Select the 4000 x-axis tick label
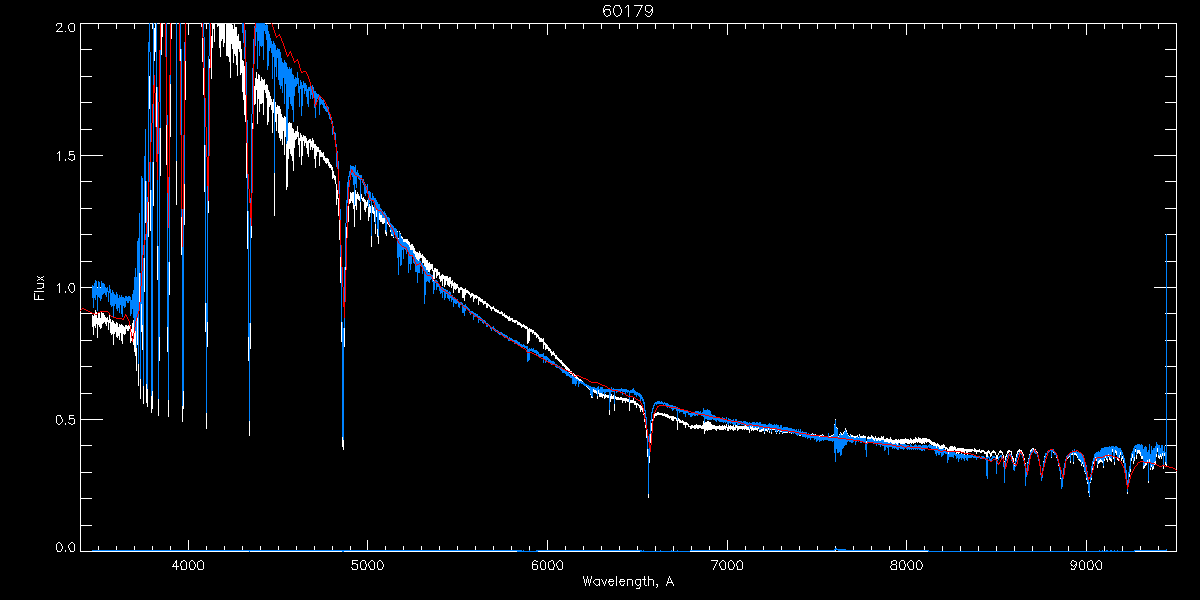 [x=188, y=566]
